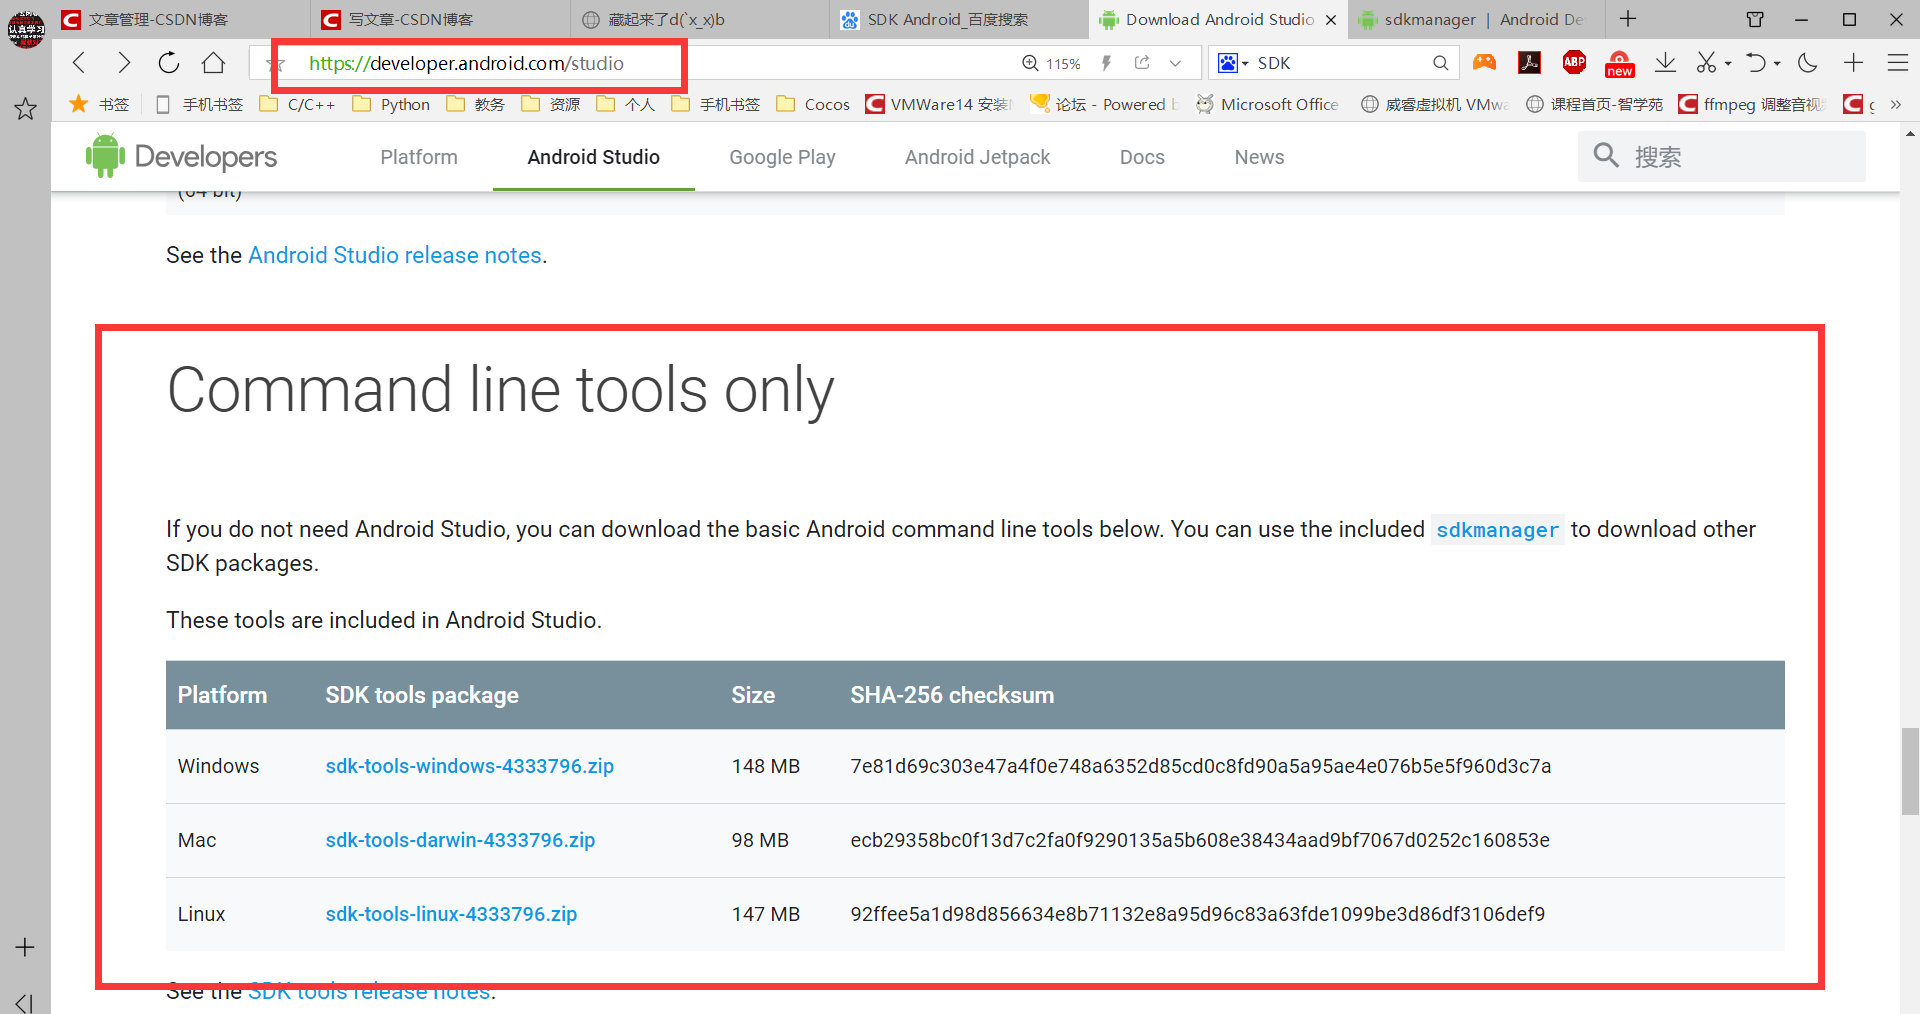
Task: Open the 书签 bookmarks star
Action: 99,104
